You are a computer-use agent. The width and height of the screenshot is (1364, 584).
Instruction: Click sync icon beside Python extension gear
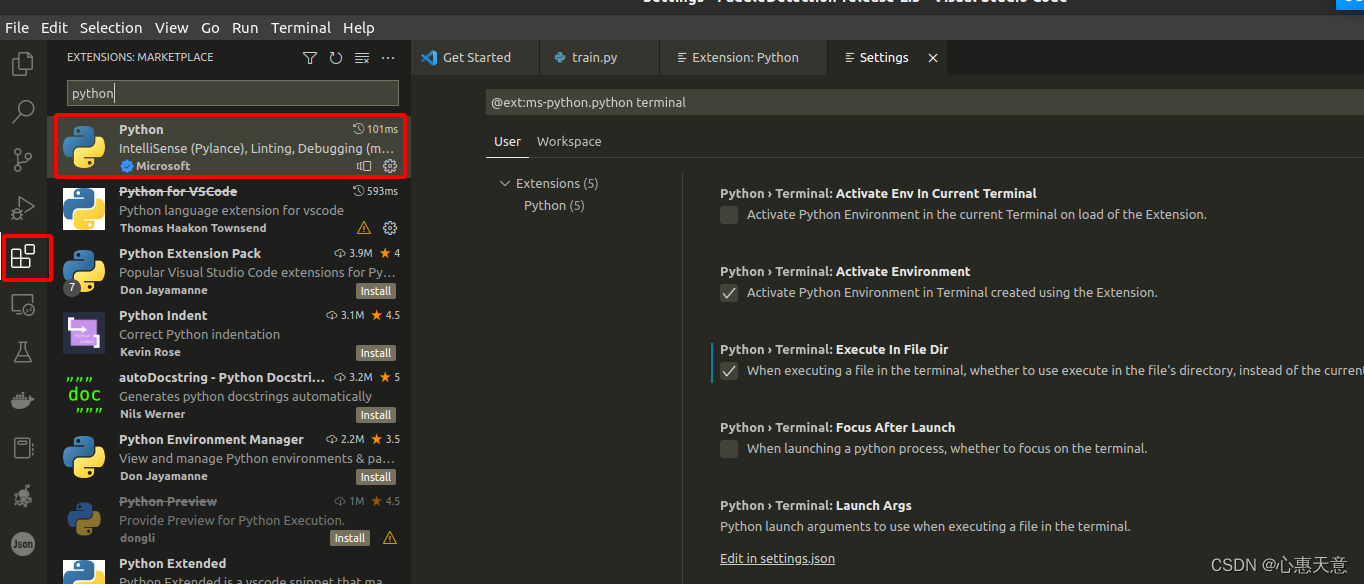pos(364,166)
